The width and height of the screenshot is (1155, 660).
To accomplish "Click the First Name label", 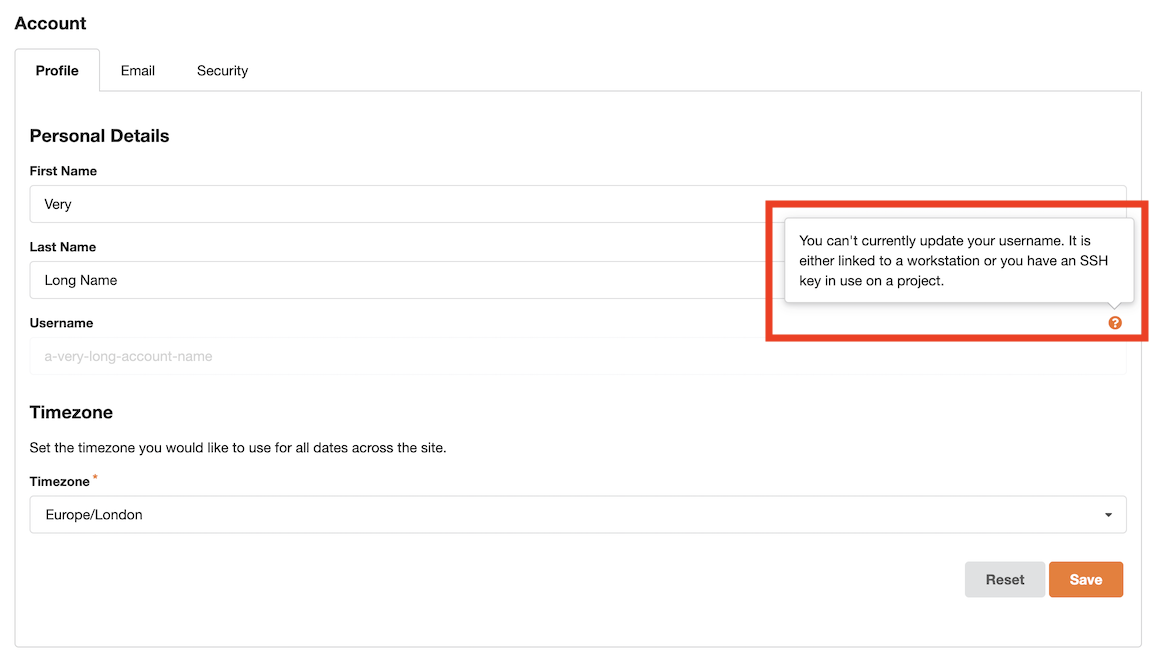I will pos(63,171).
